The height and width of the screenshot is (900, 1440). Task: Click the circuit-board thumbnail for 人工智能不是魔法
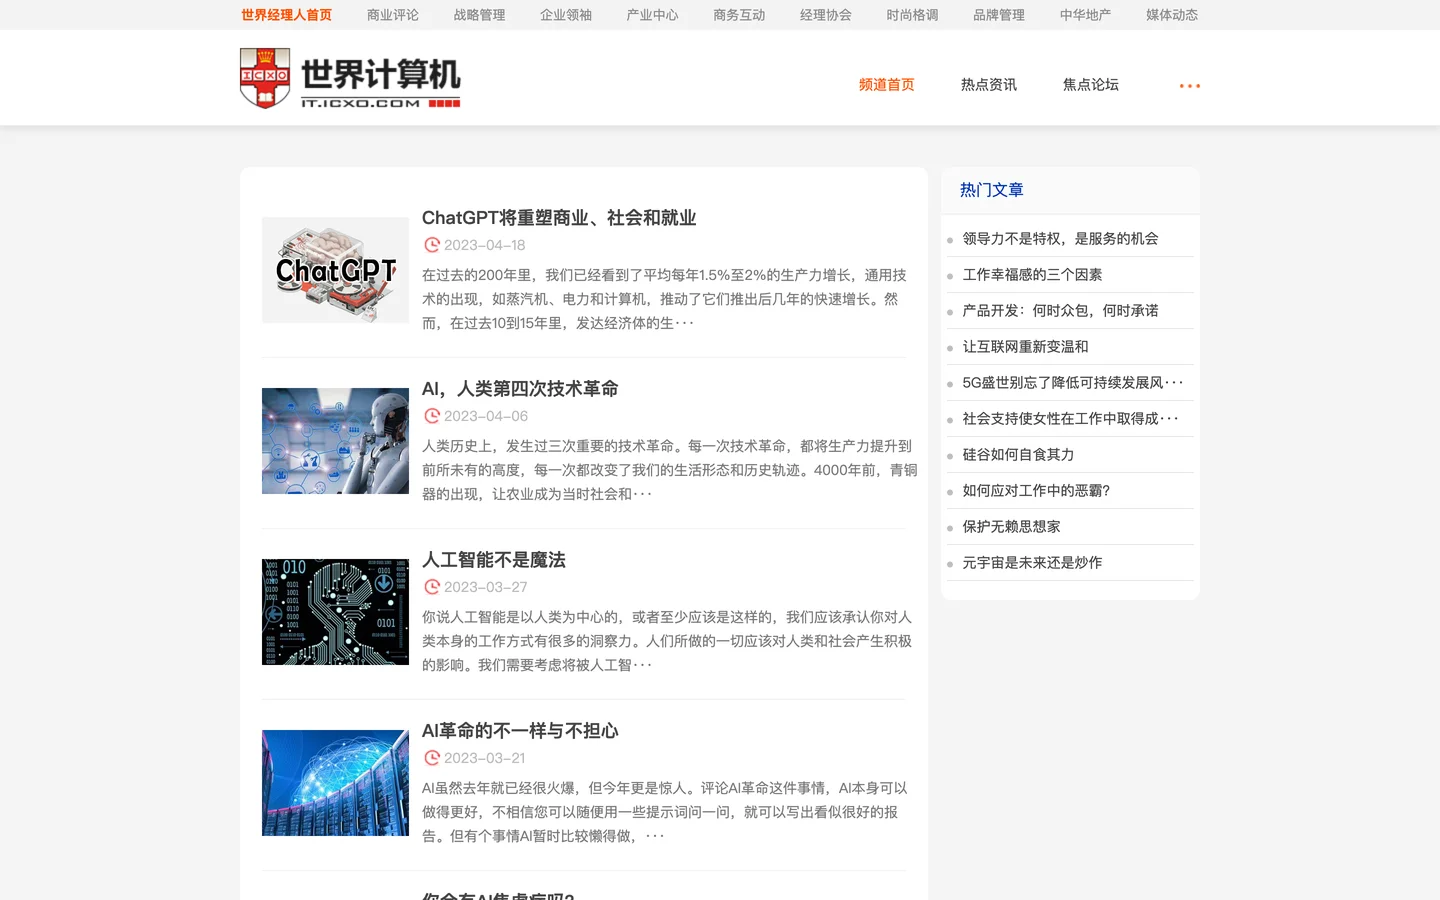coord(335,612)
